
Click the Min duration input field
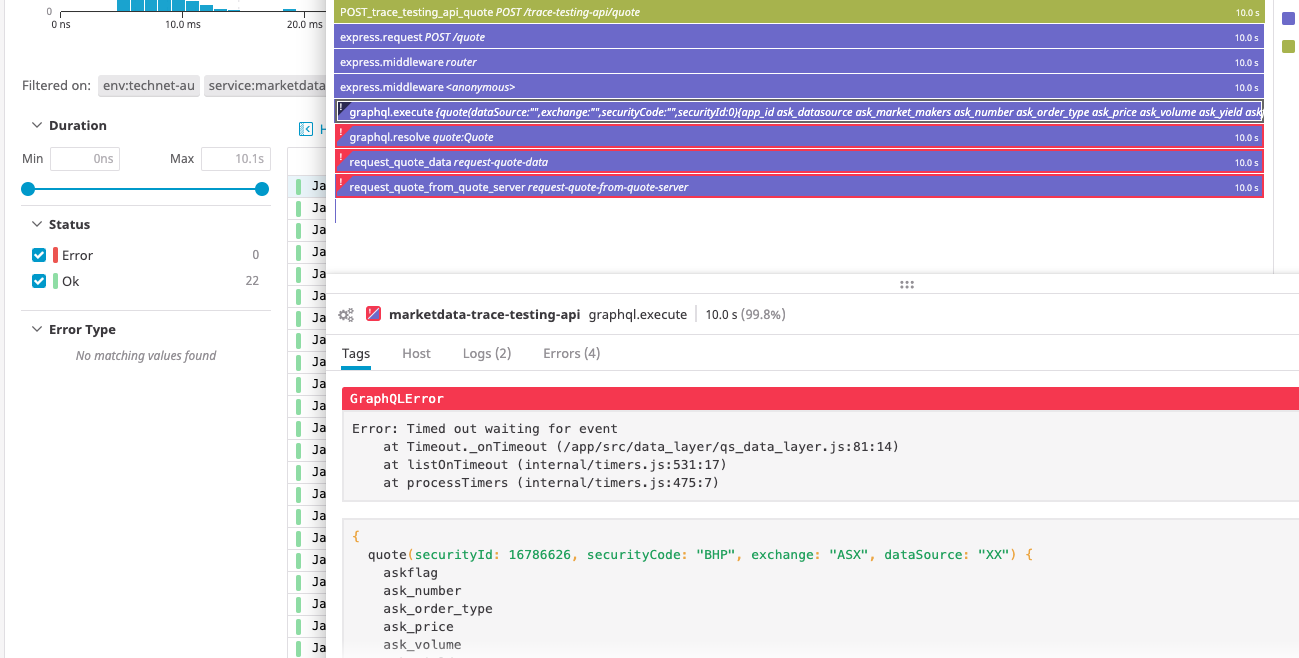click(85, 159)
